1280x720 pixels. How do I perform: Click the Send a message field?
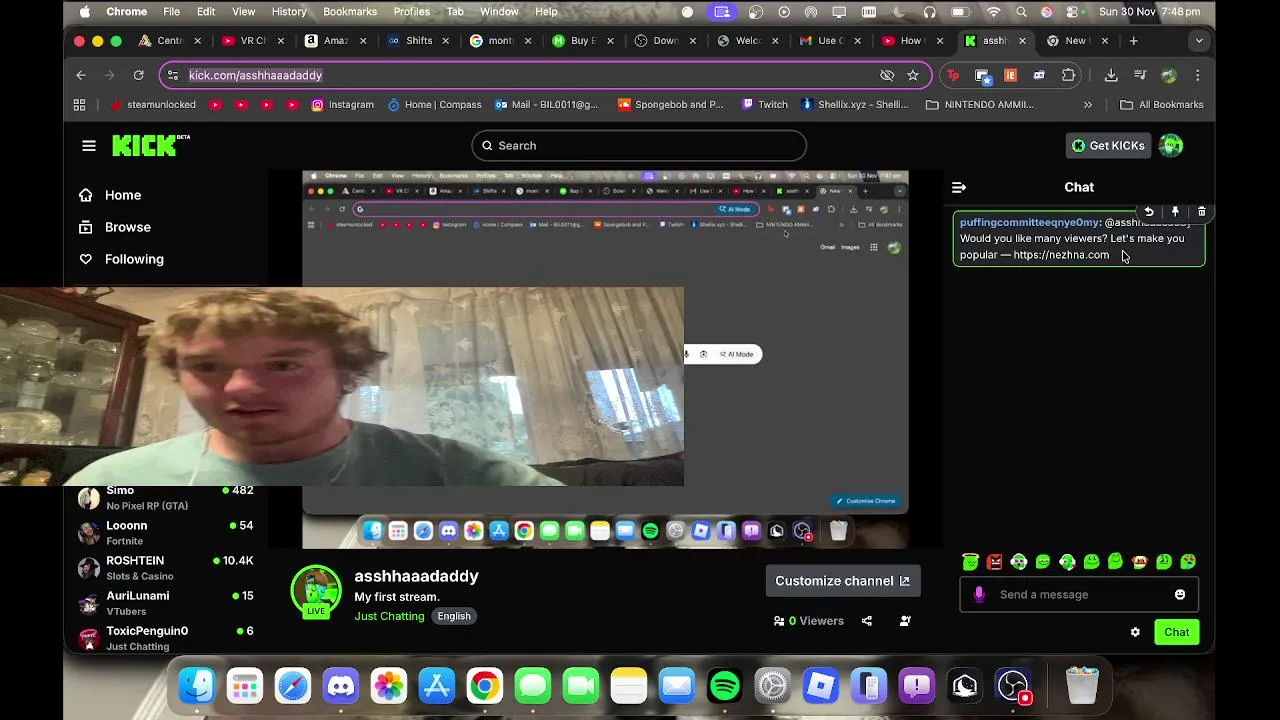pos(1080,594)
